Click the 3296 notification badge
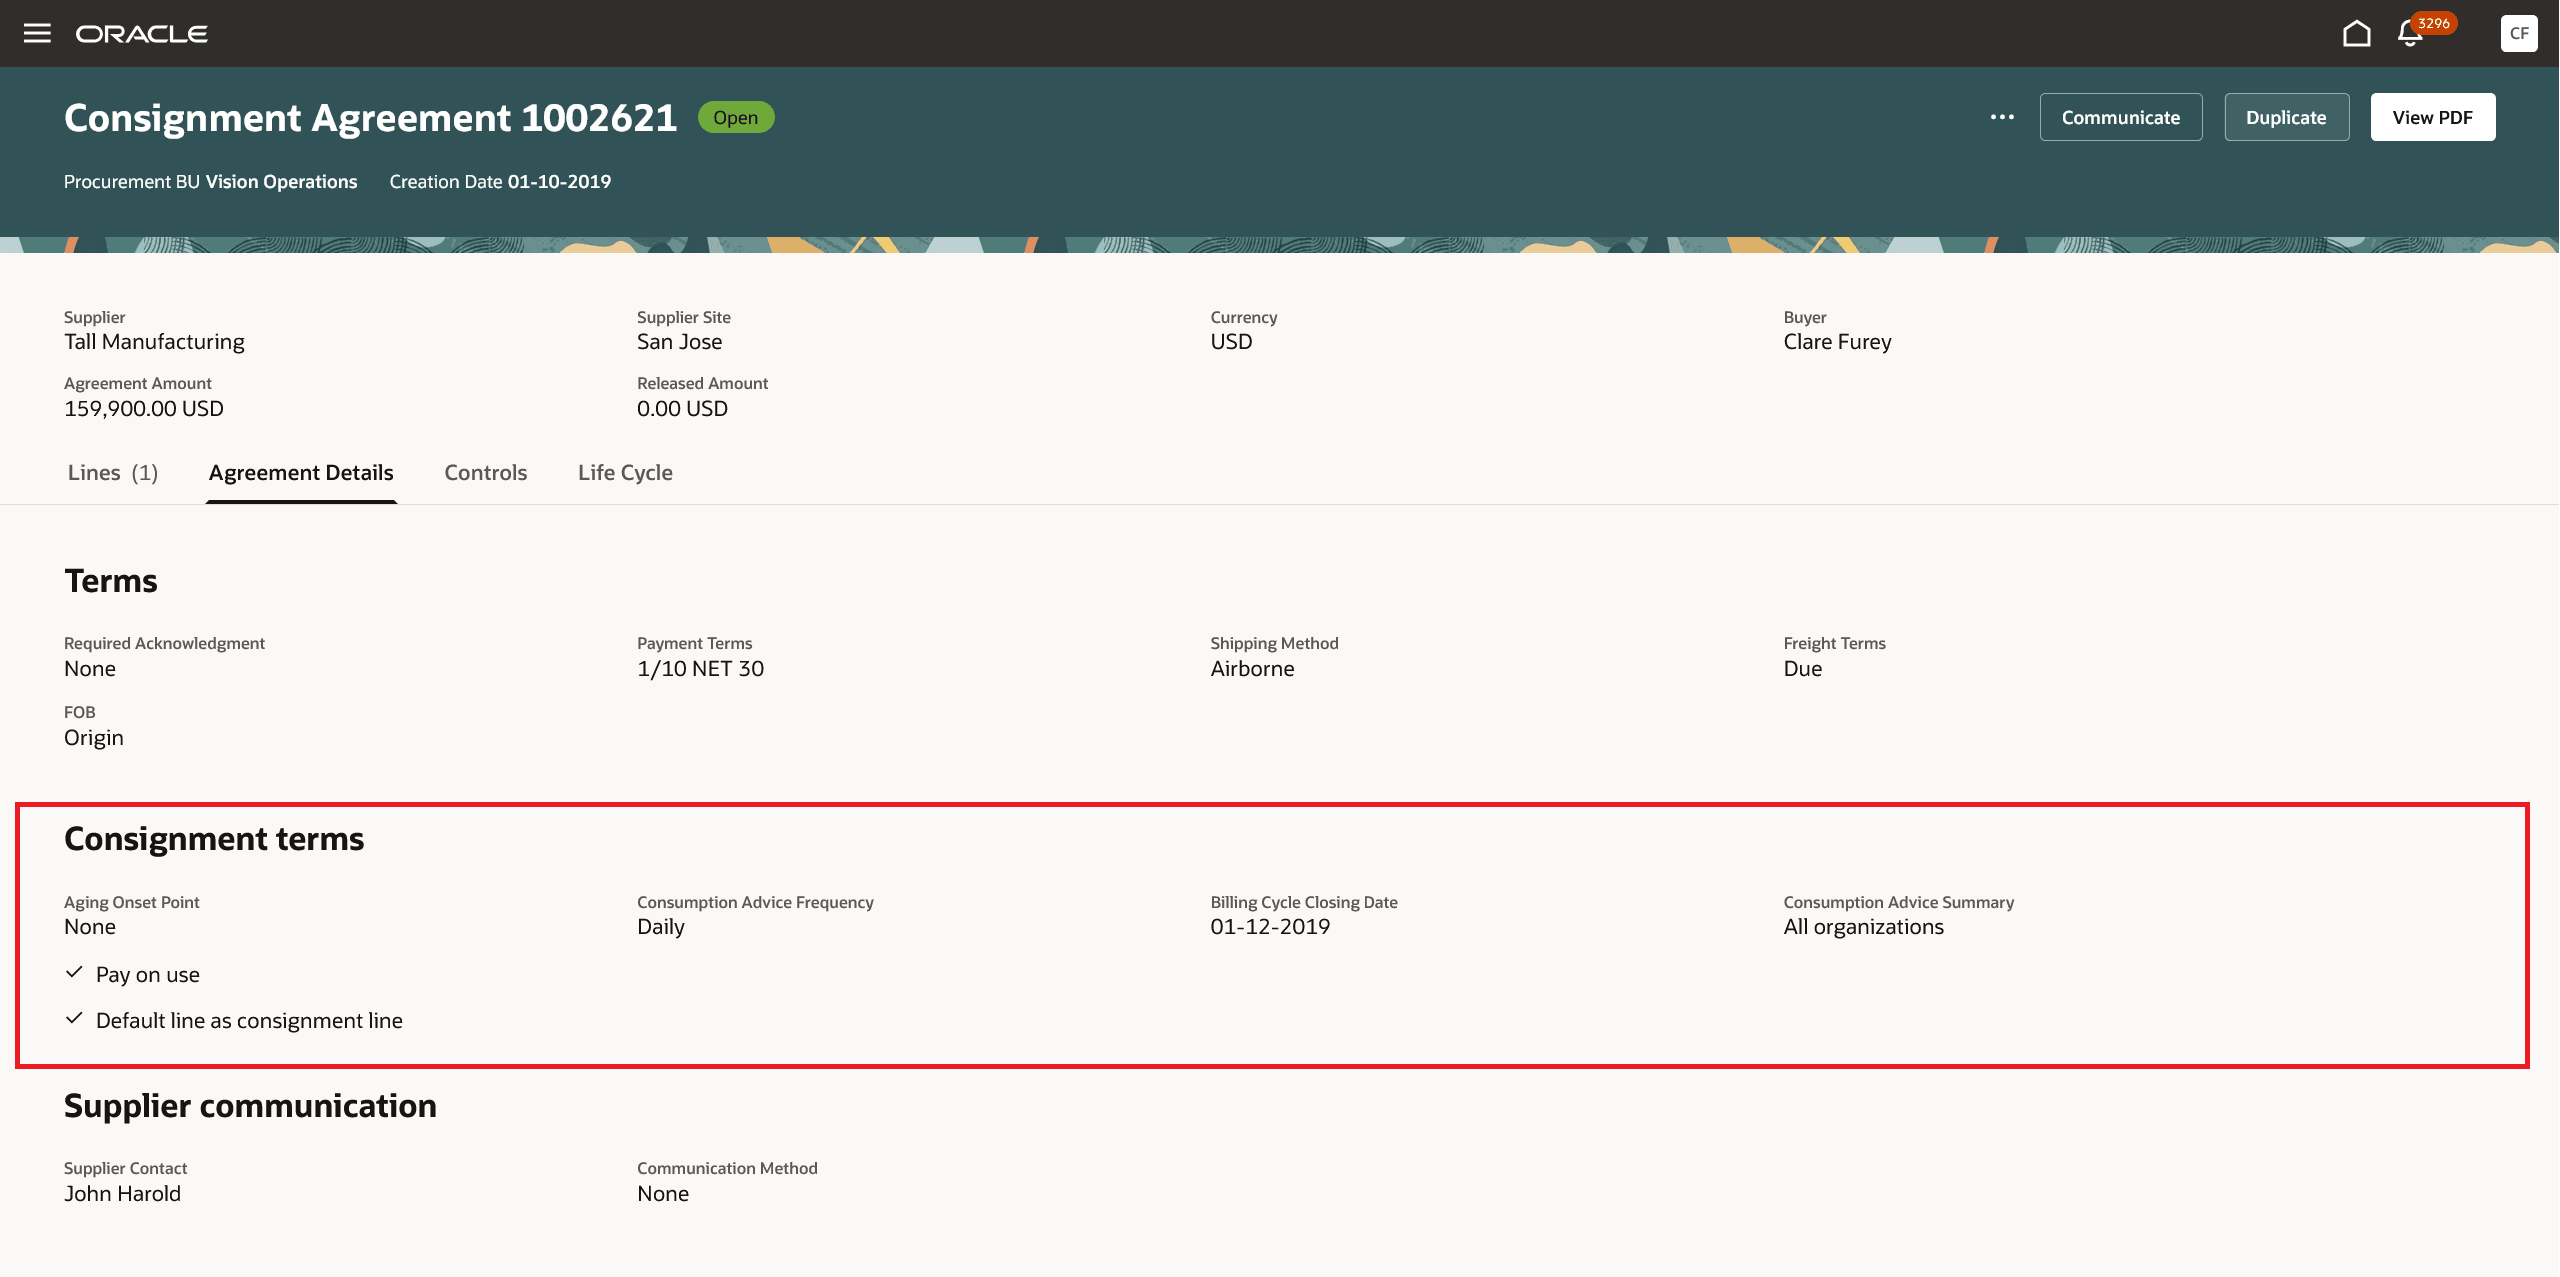The height and width of the screenshot is (1277, 2560). pyautogui.click(x=2433, y=23)
